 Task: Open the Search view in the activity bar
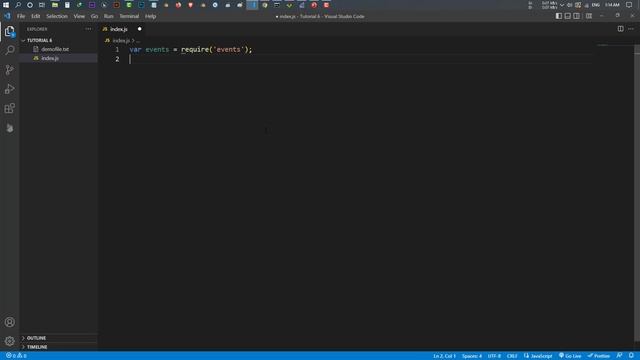[9, 50]
